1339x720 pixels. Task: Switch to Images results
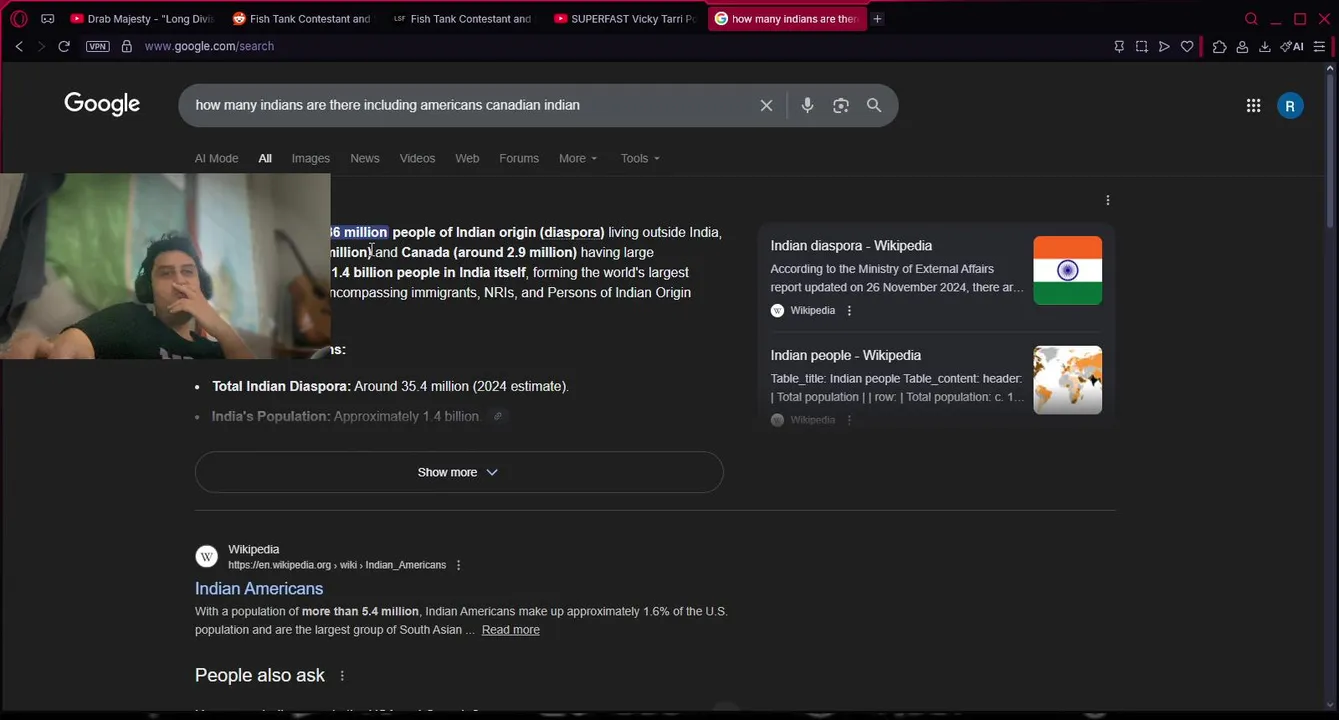click(x=311, y=158)
